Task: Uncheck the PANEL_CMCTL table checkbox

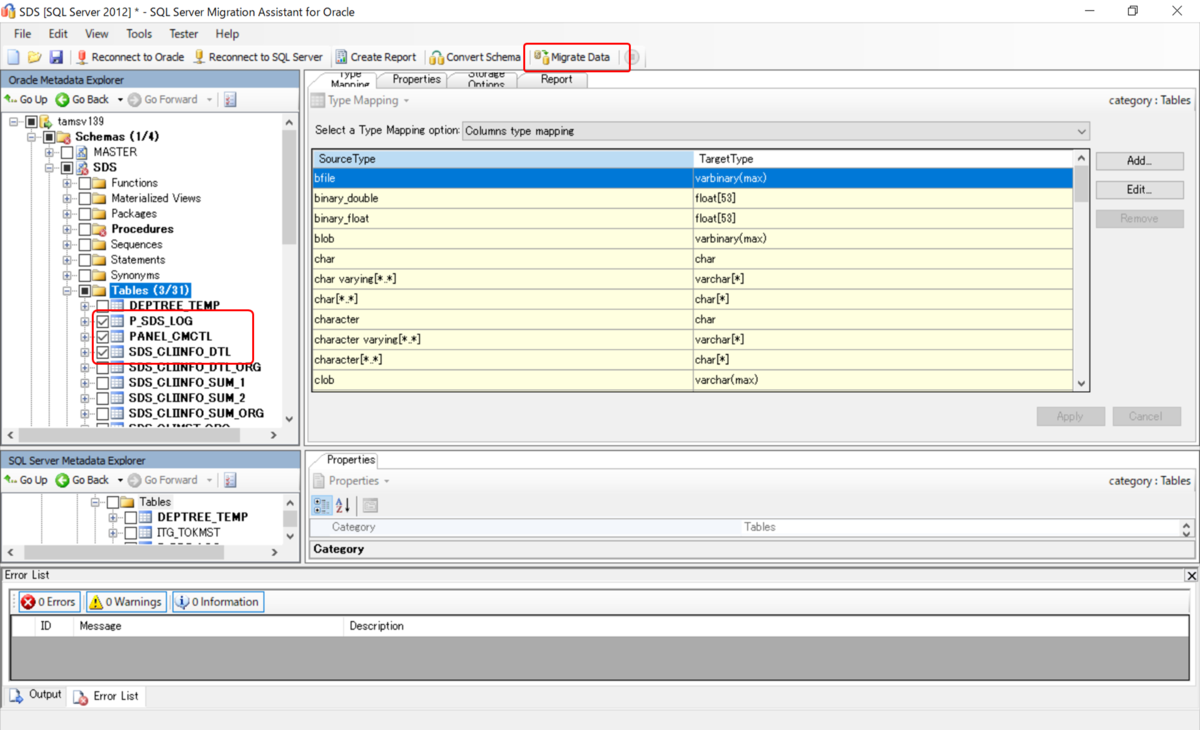Action: 103,336
